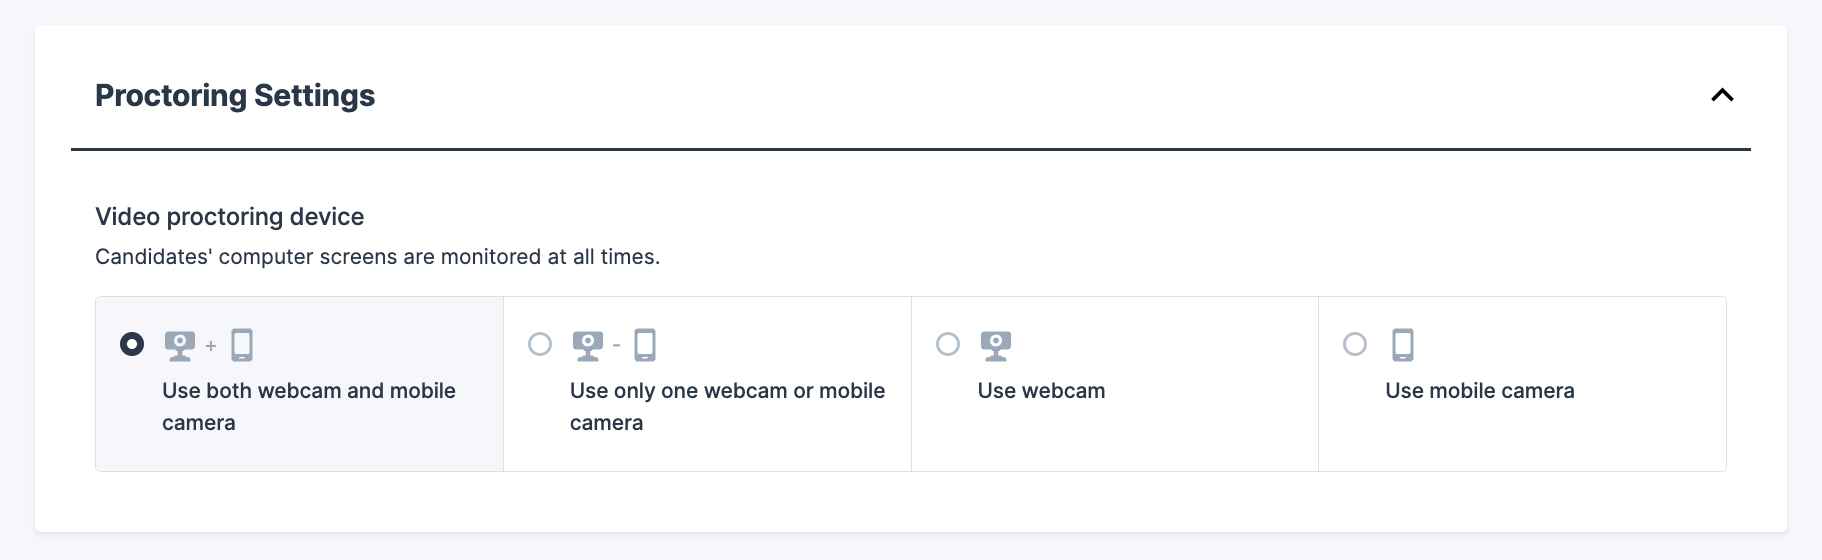Screen dimensions: 1822x560
Task: Collapse the Proctoring Settings section chevron
Action: [1721, 95]
